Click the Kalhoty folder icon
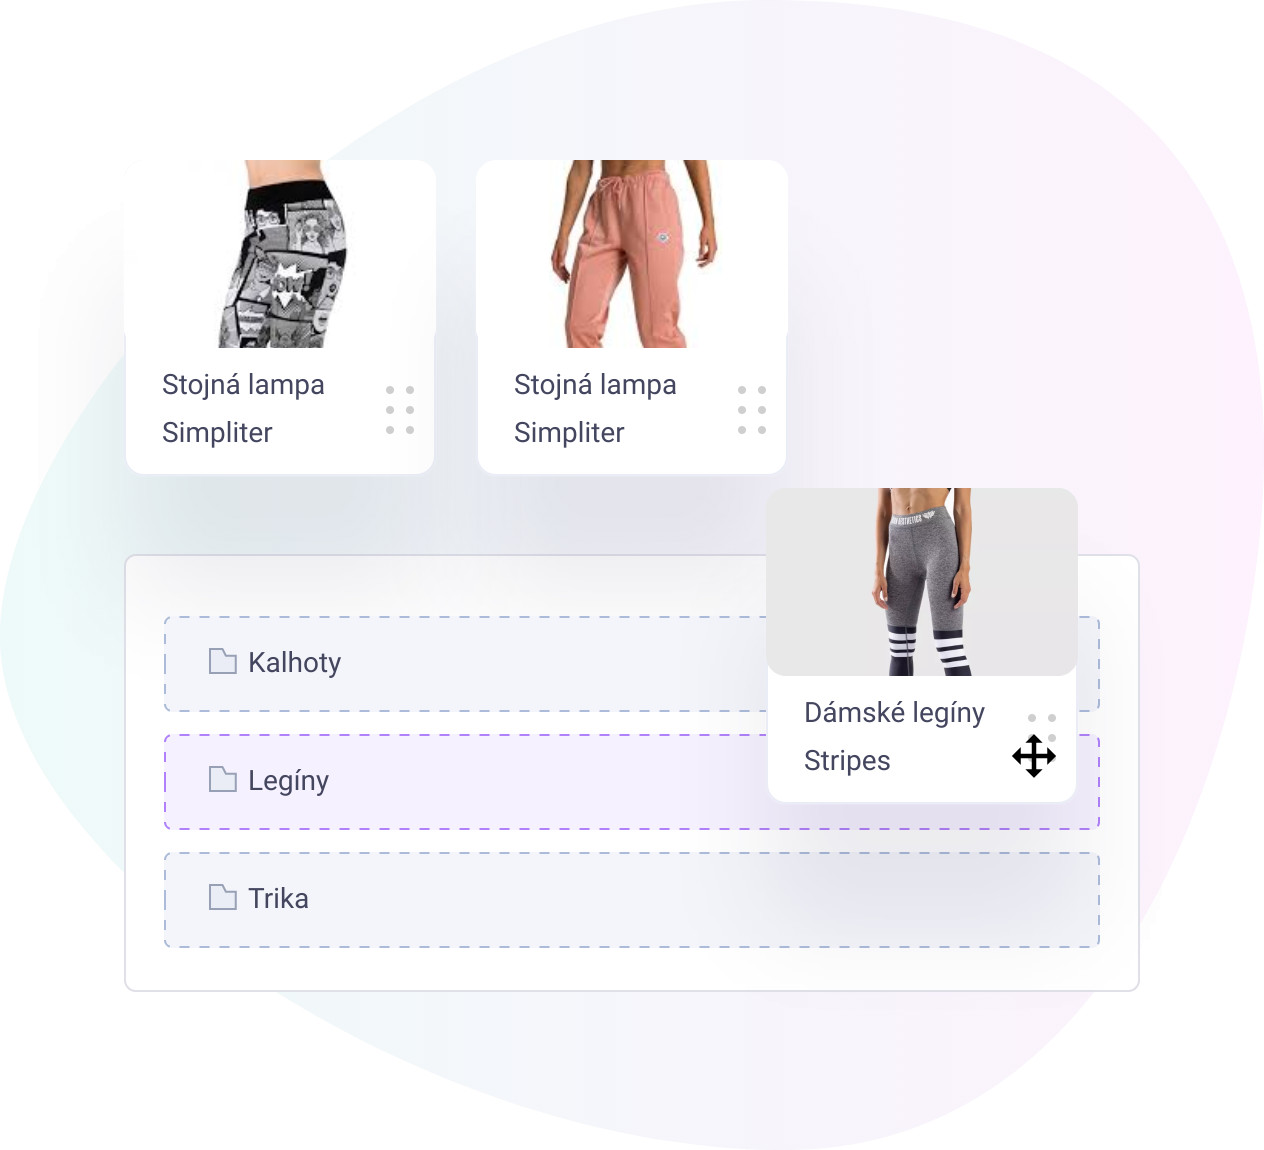The height and width of the screenshot is (1150, 1264). (x=222, y=661)
